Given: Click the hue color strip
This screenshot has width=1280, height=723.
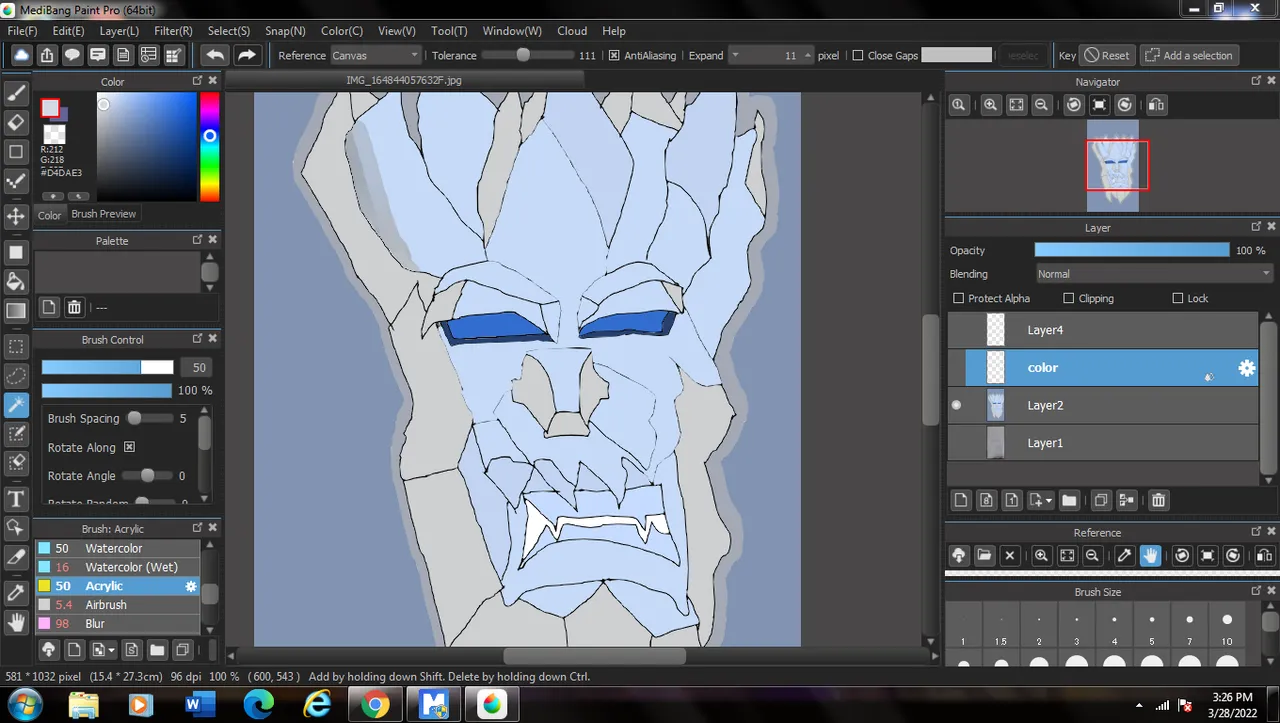Looking at the screenshot, I should pos(209,146).
